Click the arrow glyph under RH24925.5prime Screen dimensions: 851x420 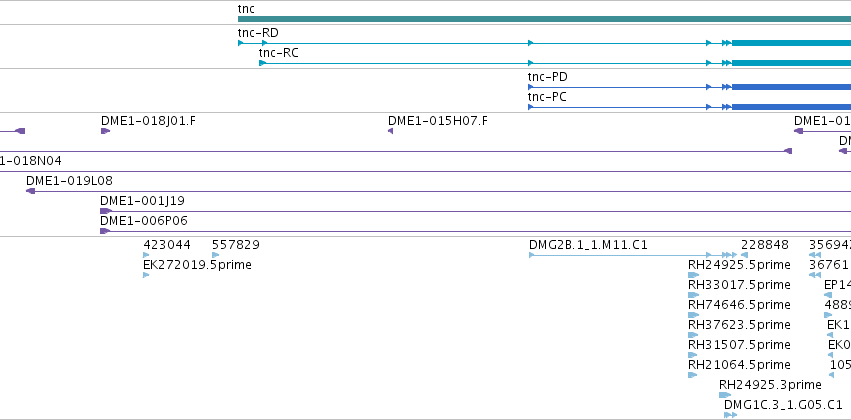coord(694,275)
